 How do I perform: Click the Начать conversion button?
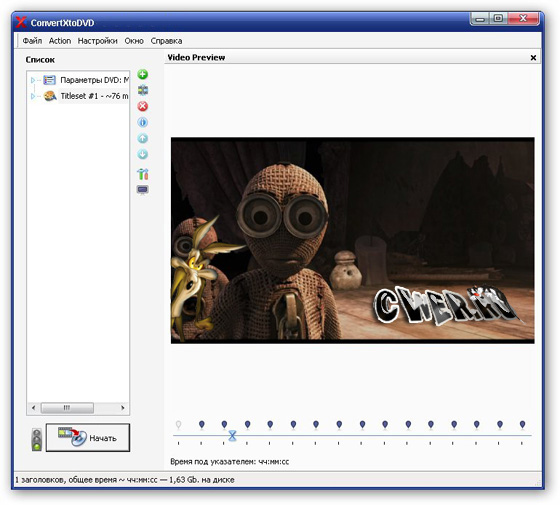[88, 438]
